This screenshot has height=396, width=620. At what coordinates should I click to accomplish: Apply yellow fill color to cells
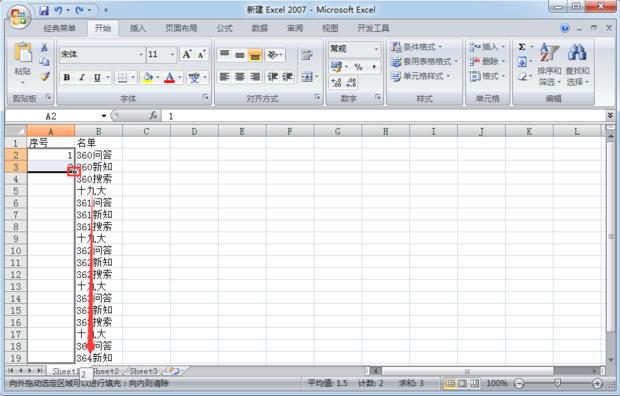pos(148,78)
